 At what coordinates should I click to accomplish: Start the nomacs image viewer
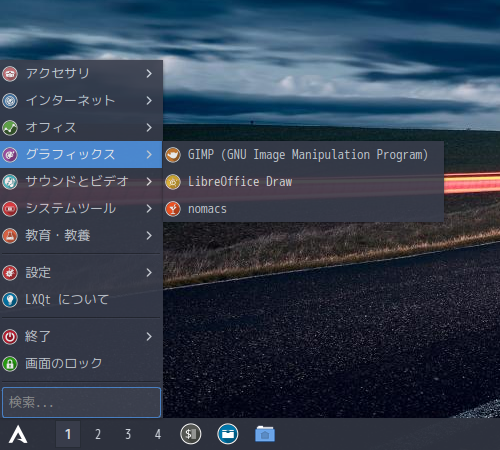point(303,209)
